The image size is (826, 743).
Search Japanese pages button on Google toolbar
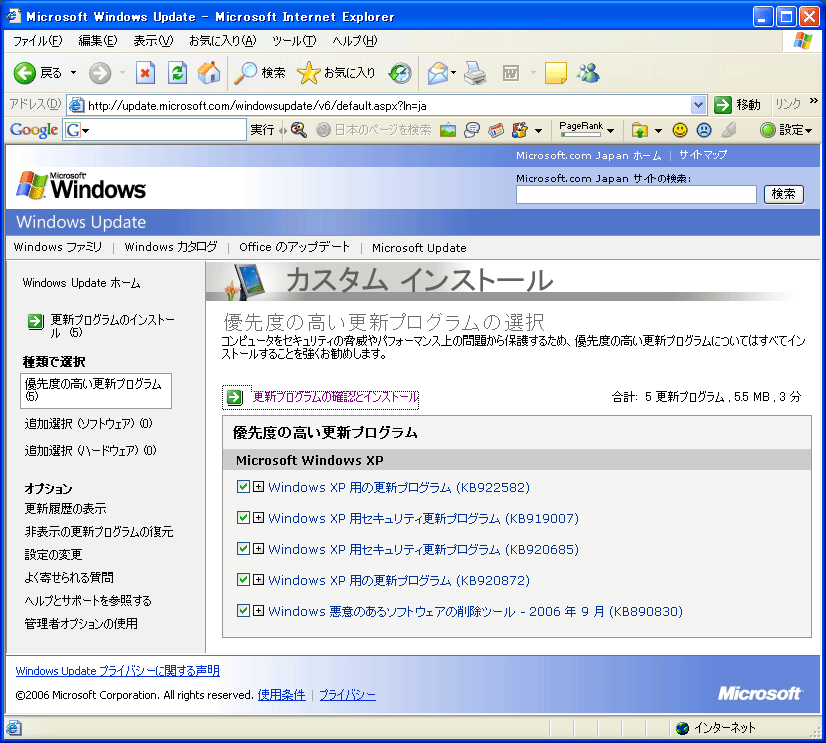pos(373,130)
